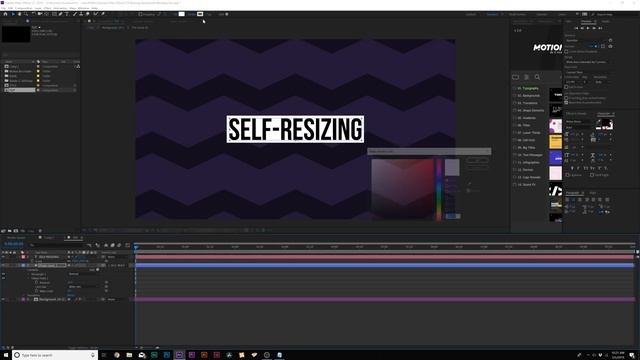Switch to the Render Queue timeline tab
The image size is (640, 360).
(x=16, y=238)
